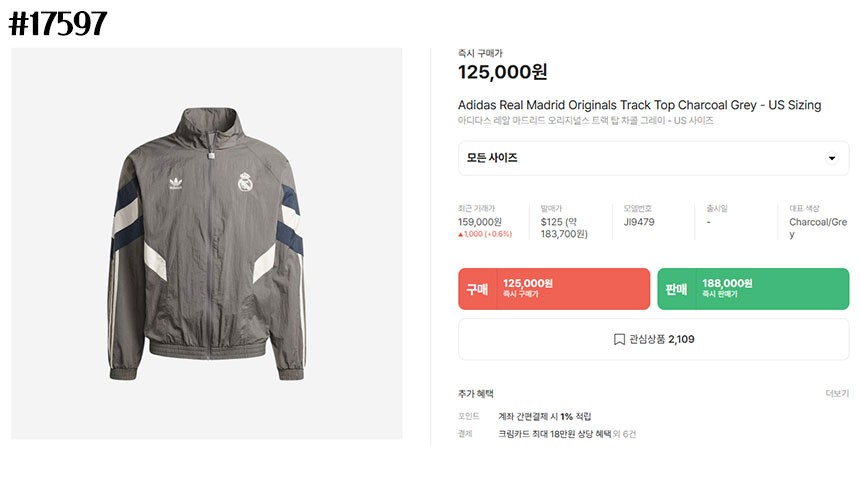Add to 관심상품 2,109 wishlist
Screen dimensions: 860x489
pos(653,339)
